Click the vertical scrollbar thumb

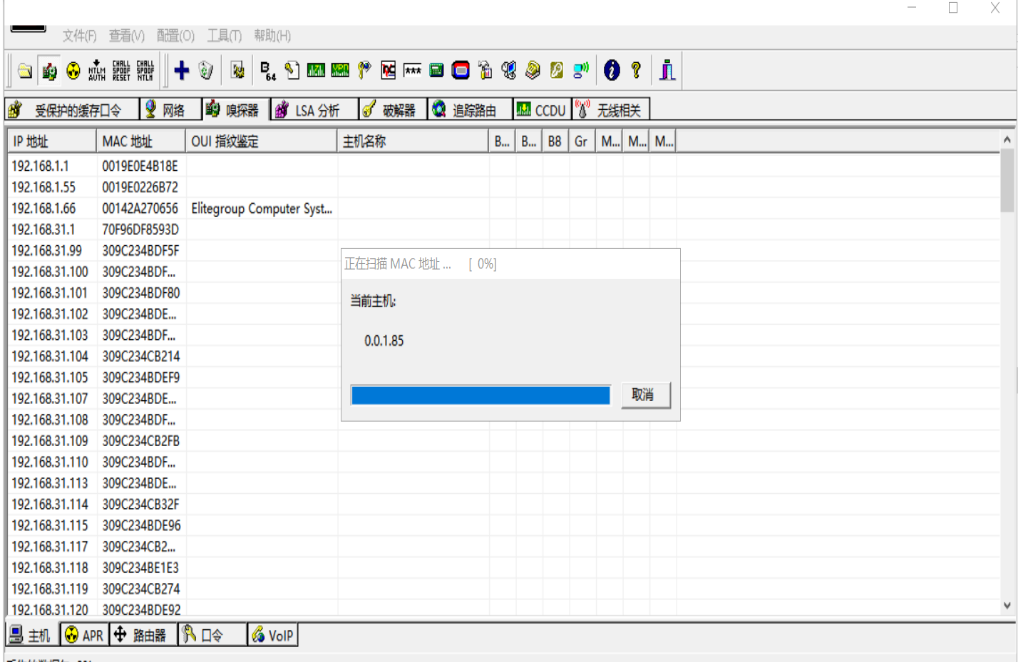[1007, 180]
